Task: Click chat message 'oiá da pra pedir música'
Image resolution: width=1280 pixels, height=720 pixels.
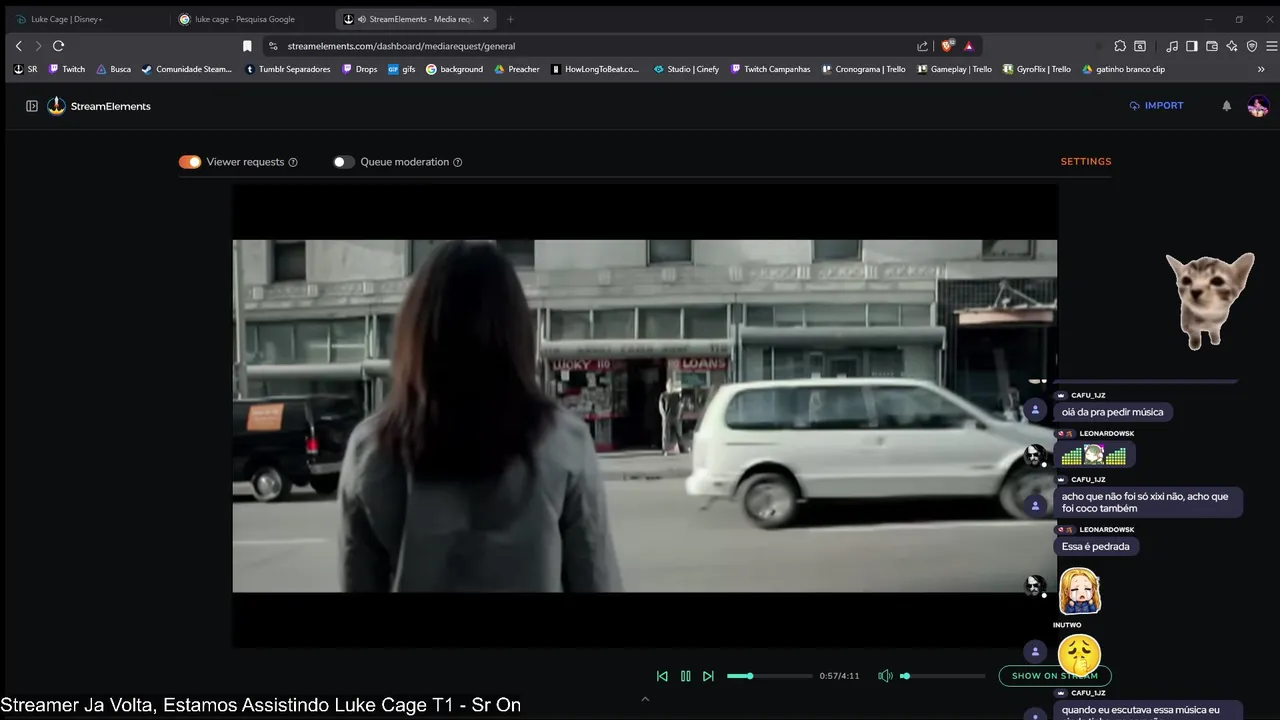Action: coord(1112,412)
